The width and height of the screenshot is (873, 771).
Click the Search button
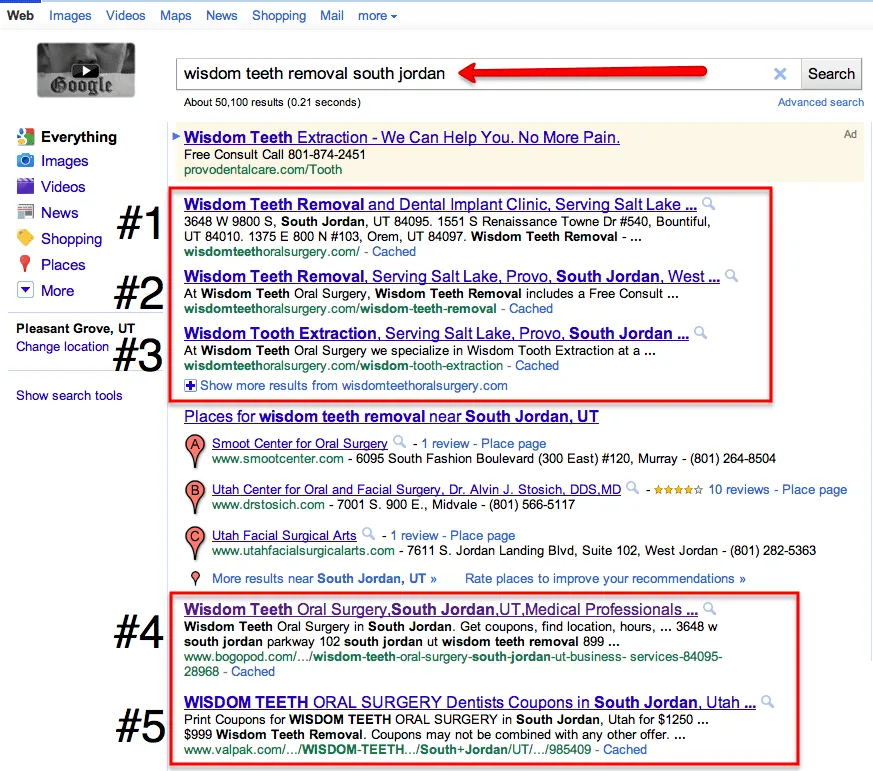831,74
